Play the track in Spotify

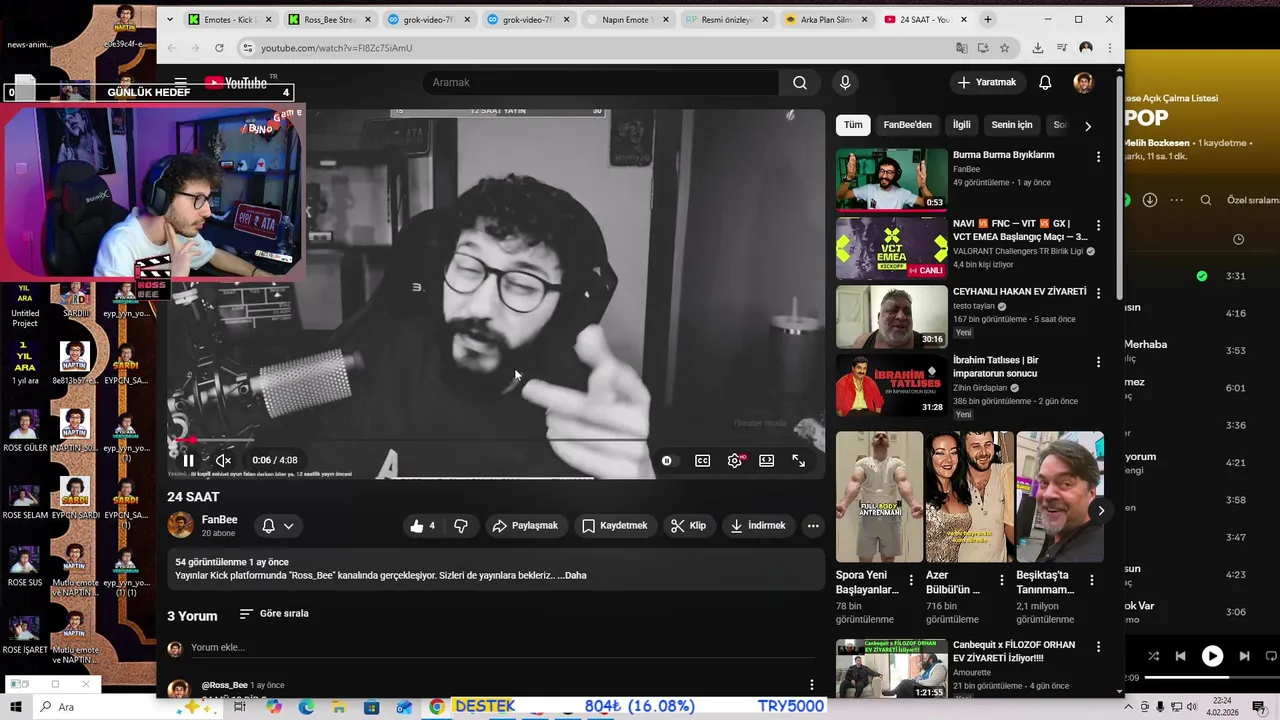(1212, 657)
